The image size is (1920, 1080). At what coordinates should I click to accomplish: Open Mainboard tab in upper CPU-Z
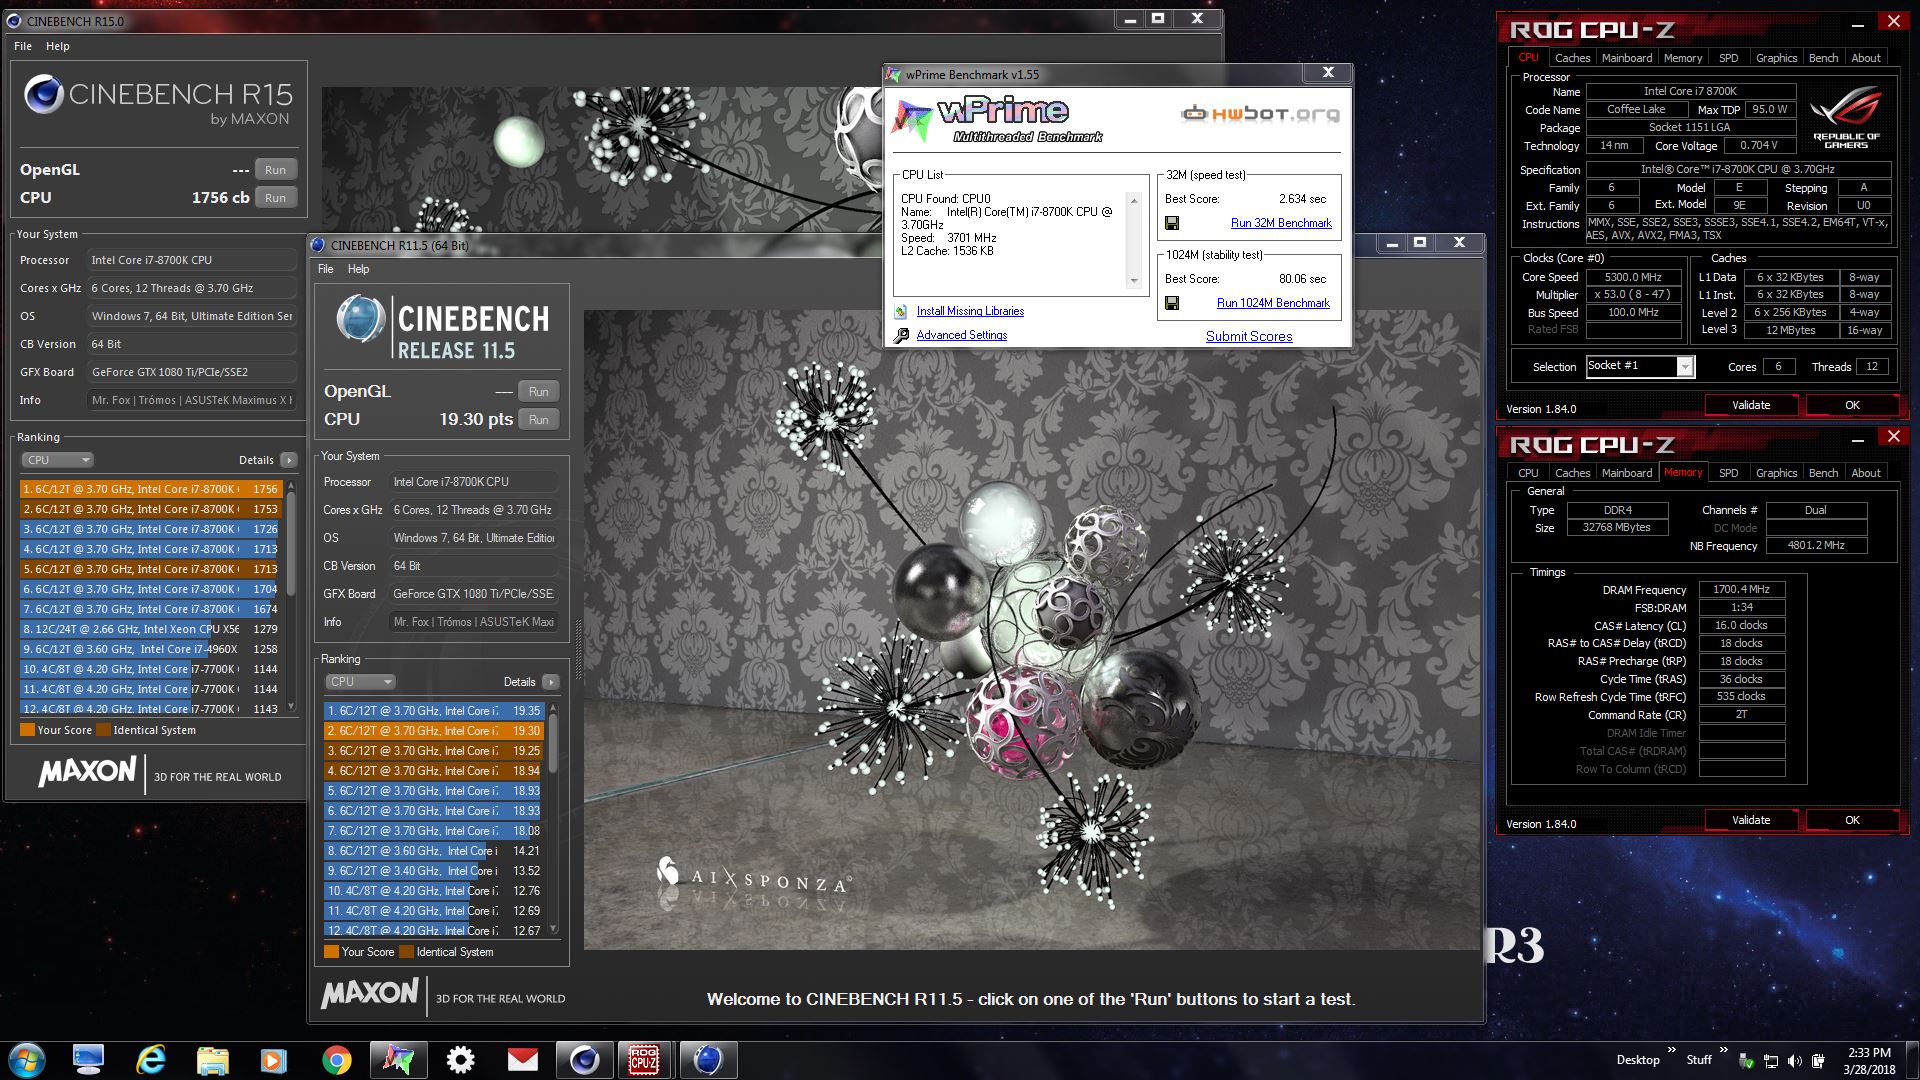[1627, 58]
